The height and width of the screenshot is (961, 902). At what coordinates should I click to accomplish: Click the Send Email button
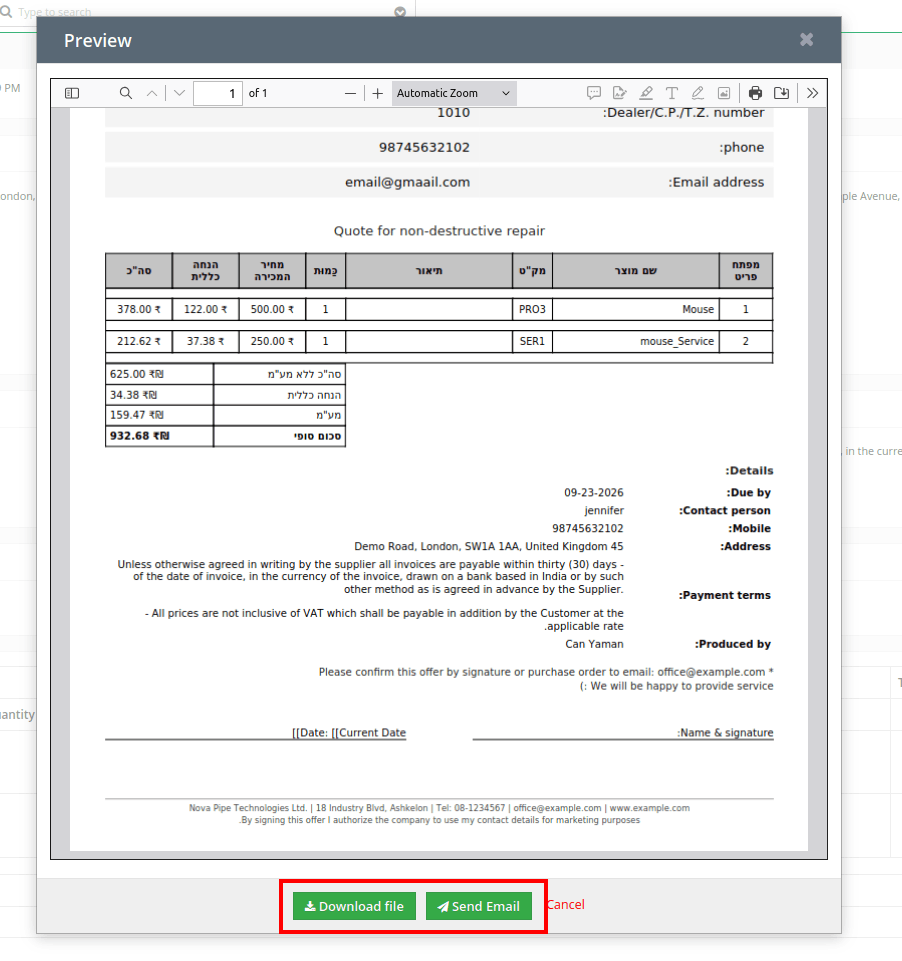tap(479, 906)
